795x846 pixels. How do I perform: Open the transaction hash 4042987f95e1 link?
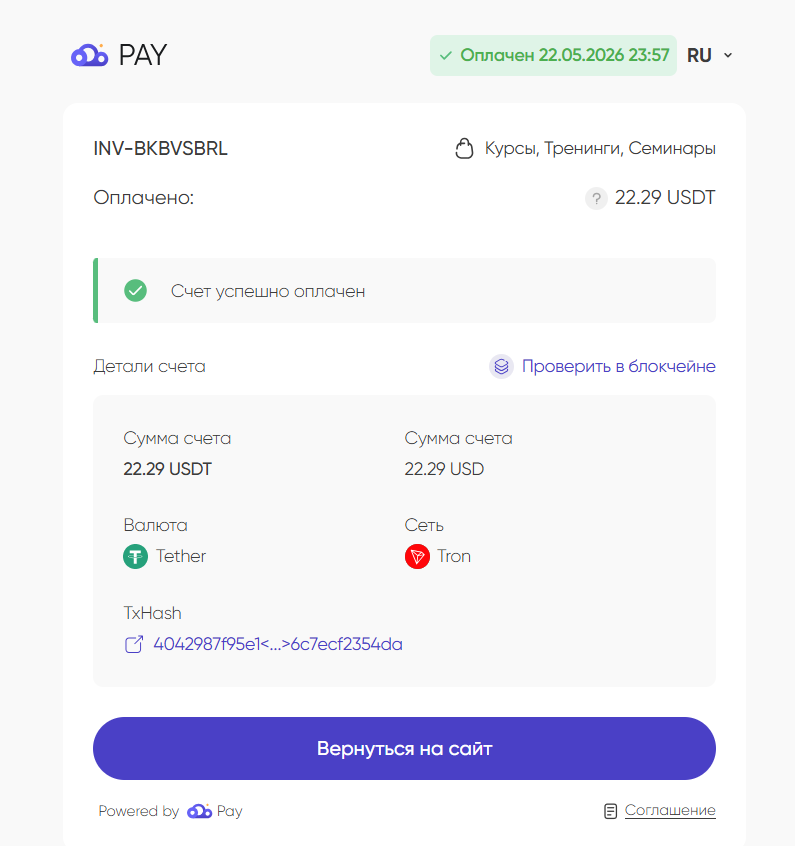point(277,644)
